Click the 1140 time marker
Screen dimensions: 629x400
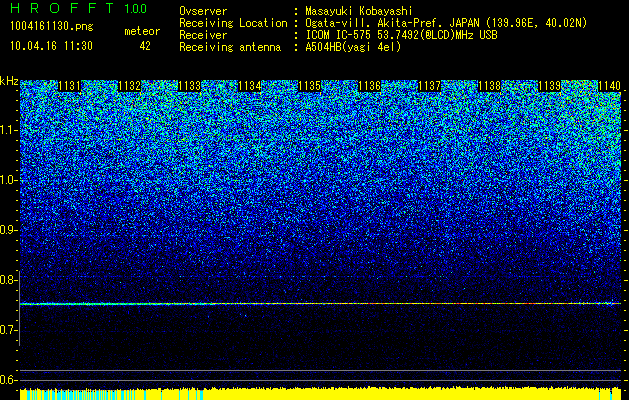click(609, 86)
